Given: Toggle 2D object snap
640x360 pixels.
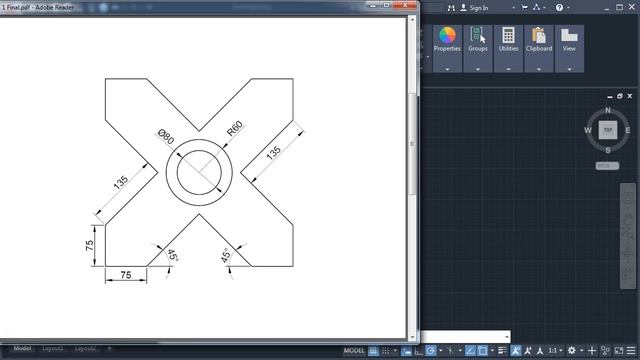Looking at the screenshot, I should (482, 350).
